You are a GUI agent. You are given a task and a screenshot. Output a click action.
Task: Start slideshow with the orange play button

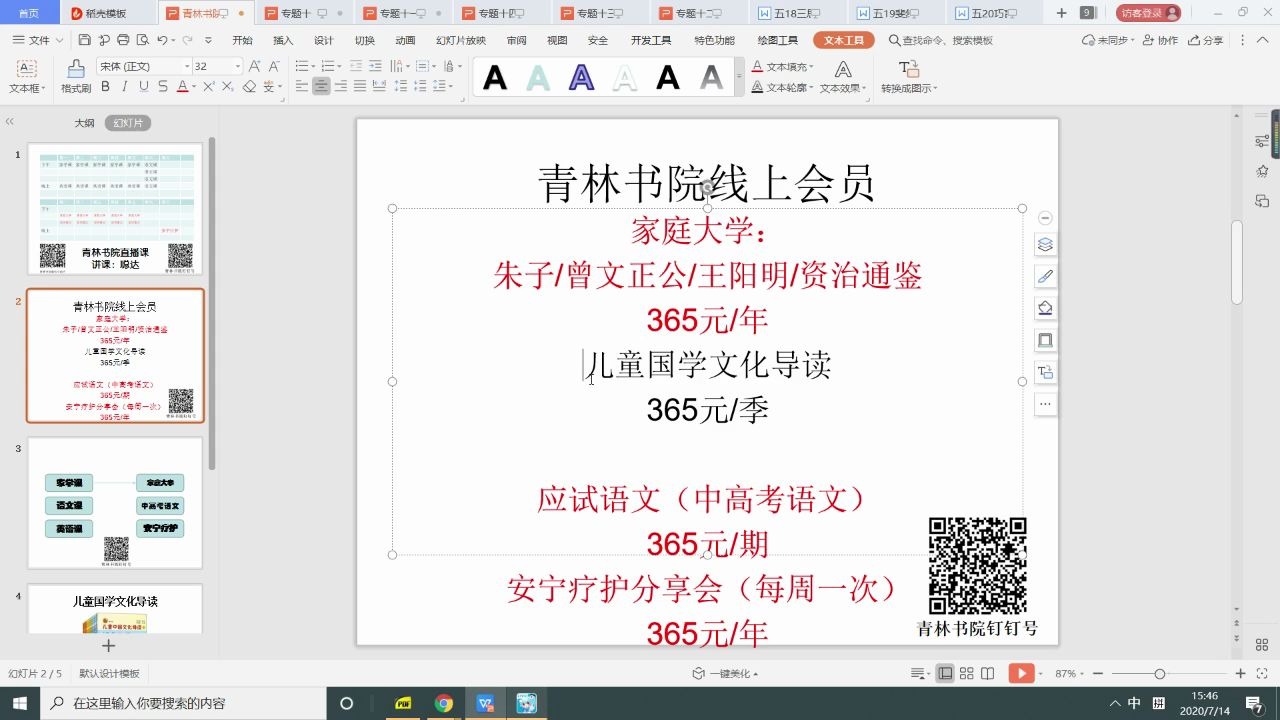click(x=1021, y=674)
